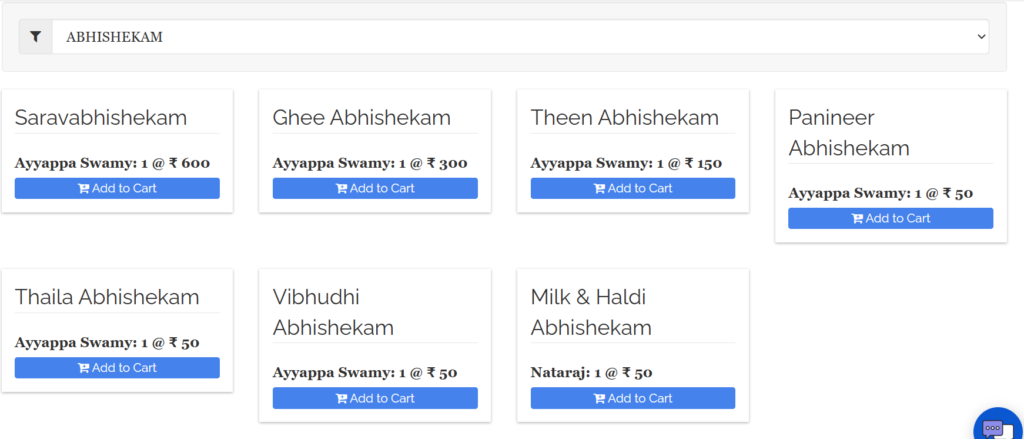Click the Milk & Haldi Abhishekam title
The width and height of the screenshot is (1024, 439).
coord(591,312)
